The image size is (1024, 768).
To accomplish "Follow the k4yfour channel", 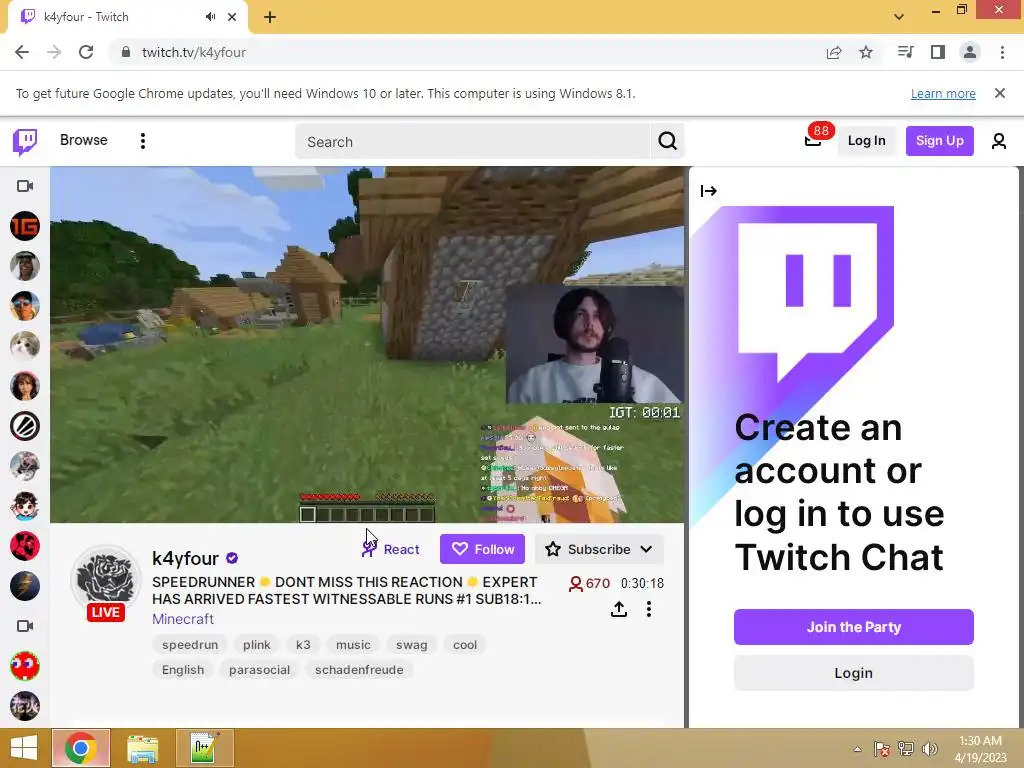I will coord(482,549).
